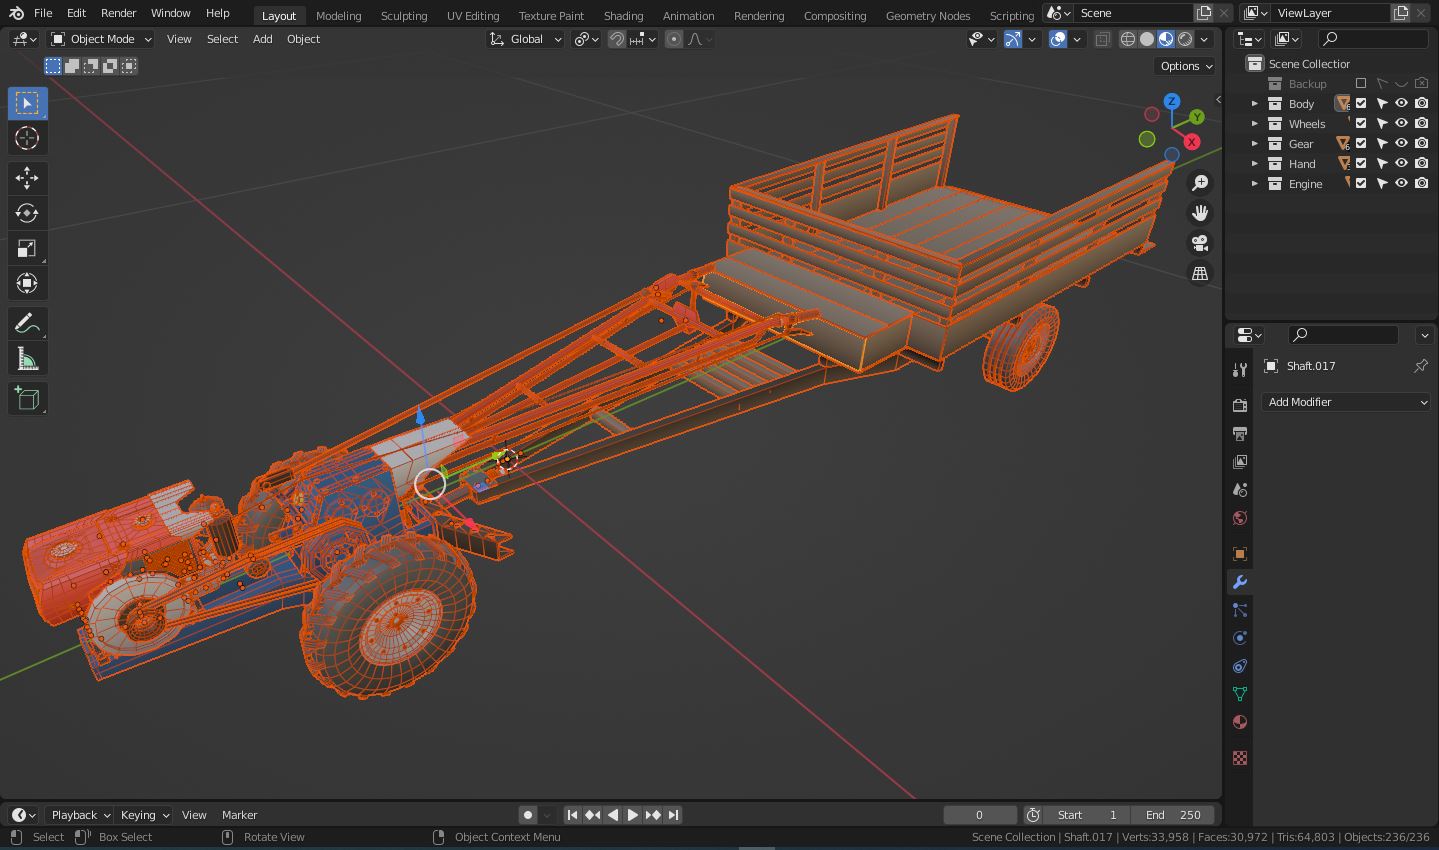Select the Measure tool
This screenshot has height=850, width=1439.
(27, 358)
